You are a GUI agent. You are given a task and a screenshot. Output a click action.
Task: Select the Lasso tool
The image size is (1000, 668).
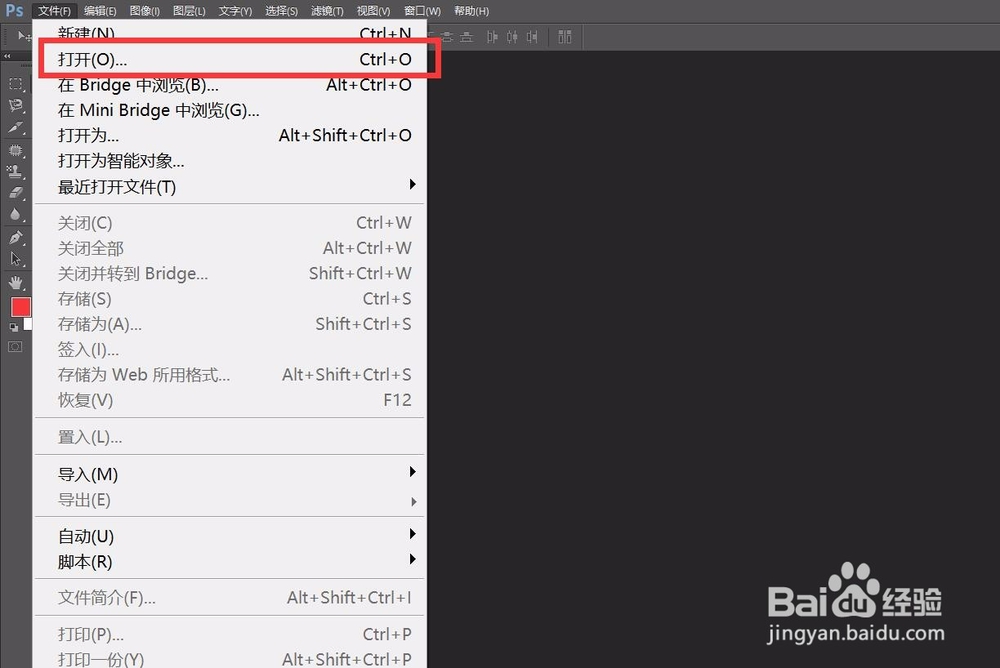pos(15,105)
